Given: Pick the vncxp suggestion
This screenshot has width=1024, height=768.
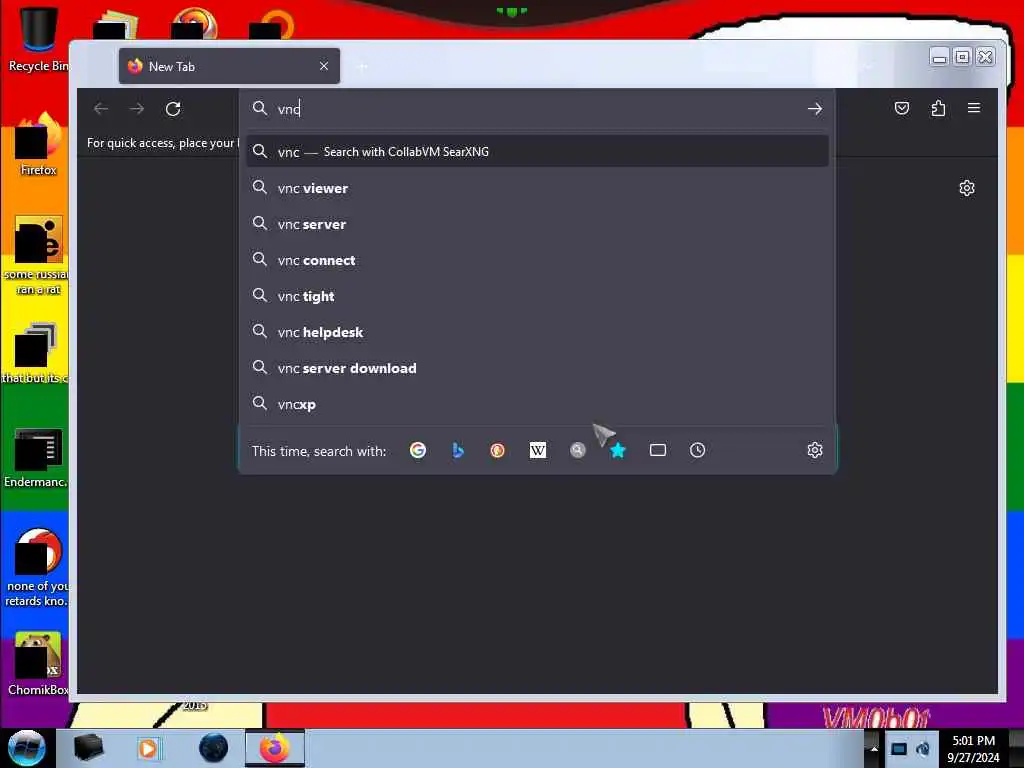Looking at the screenshot, I should pyautogui.click(x=537, y=404).
